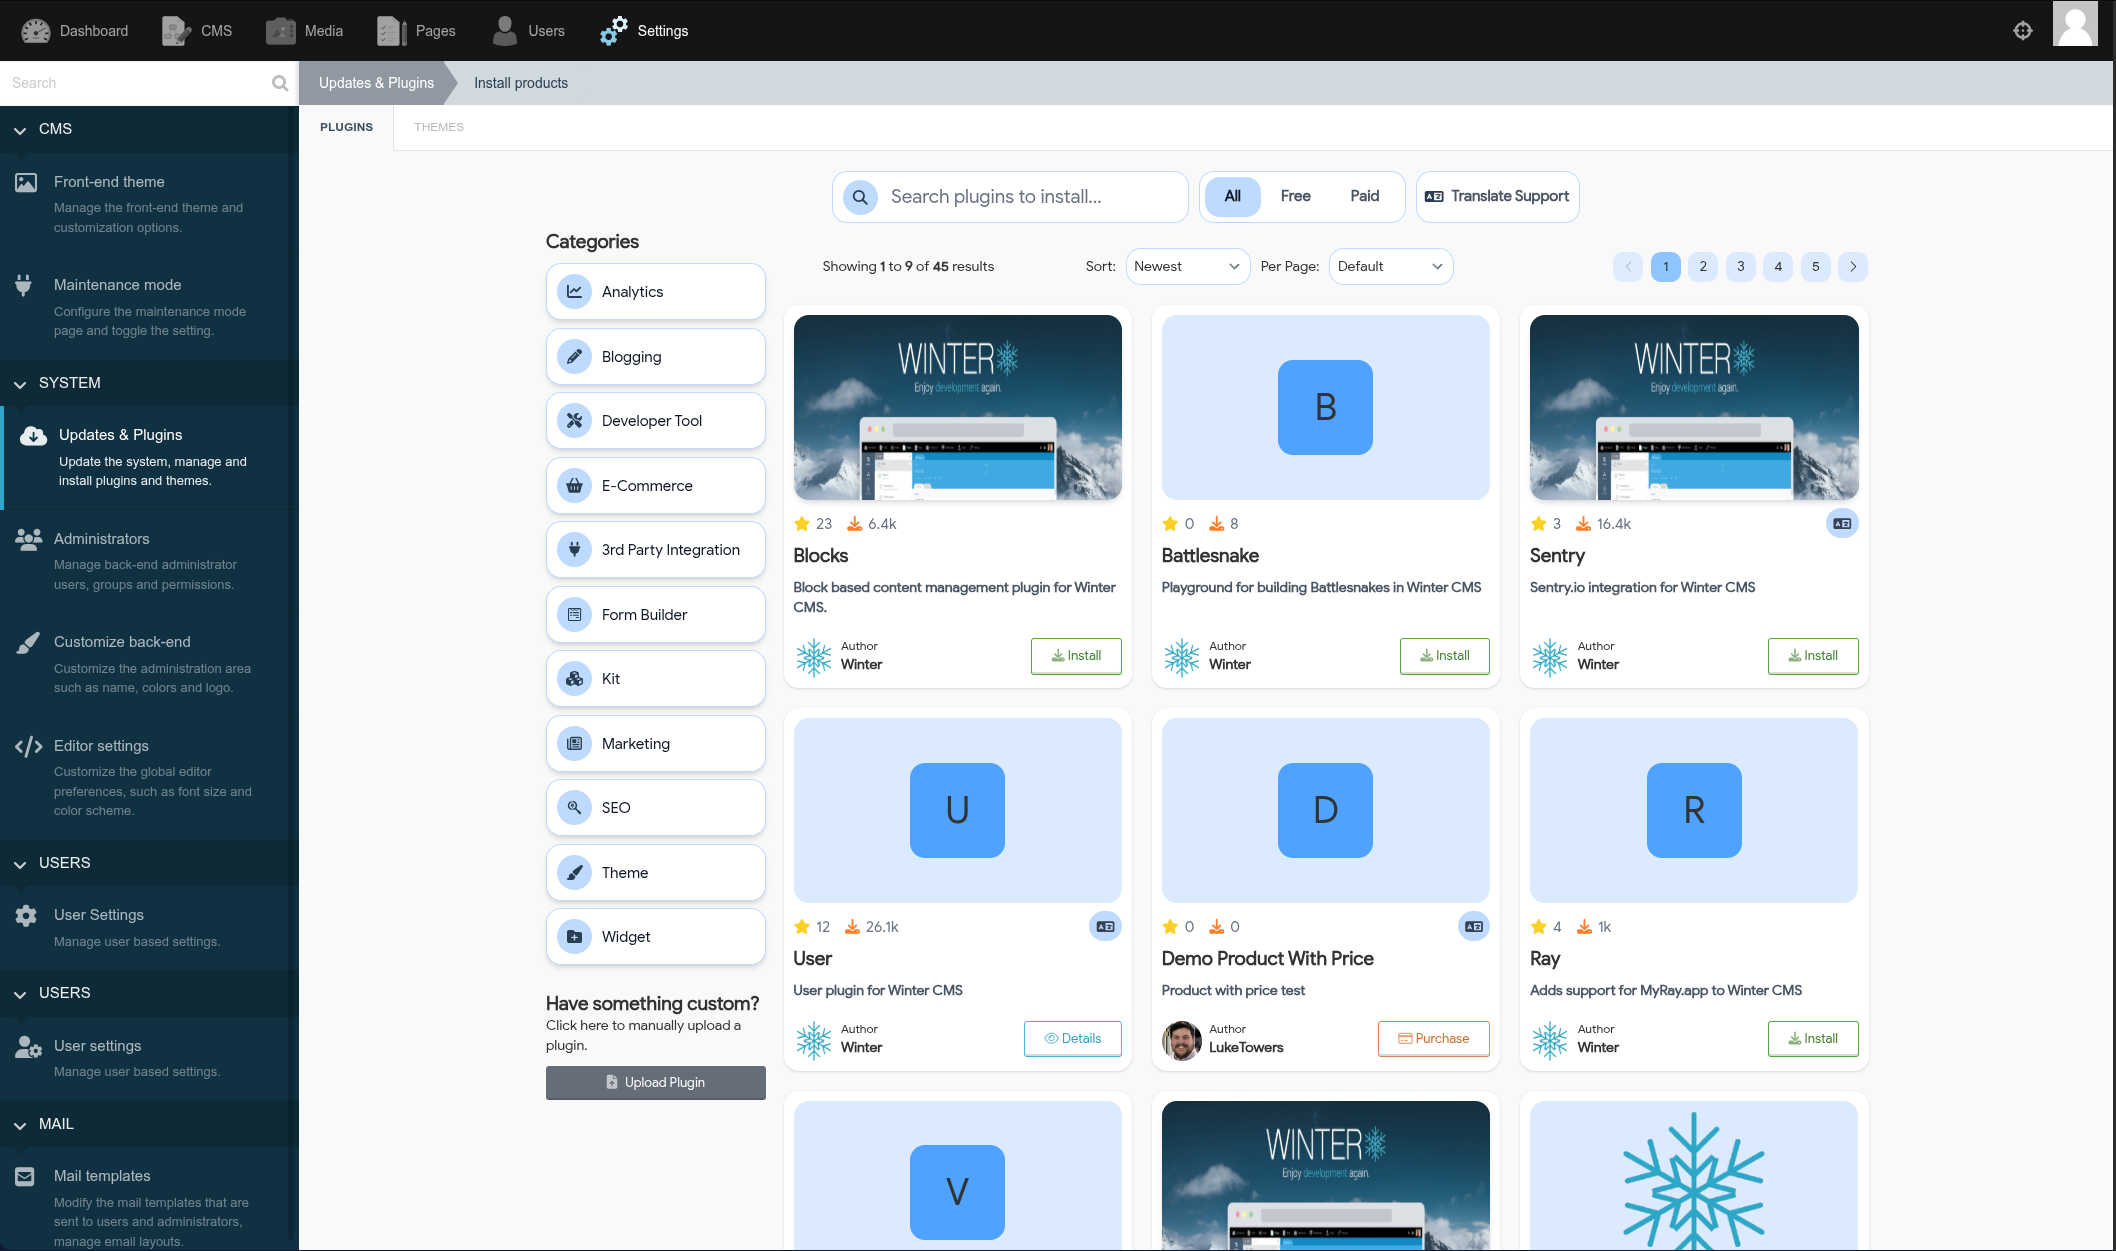Click the Developer Tool wrench icon
The height and width of the screenshot is (1251, 2116).
[574, 421]
